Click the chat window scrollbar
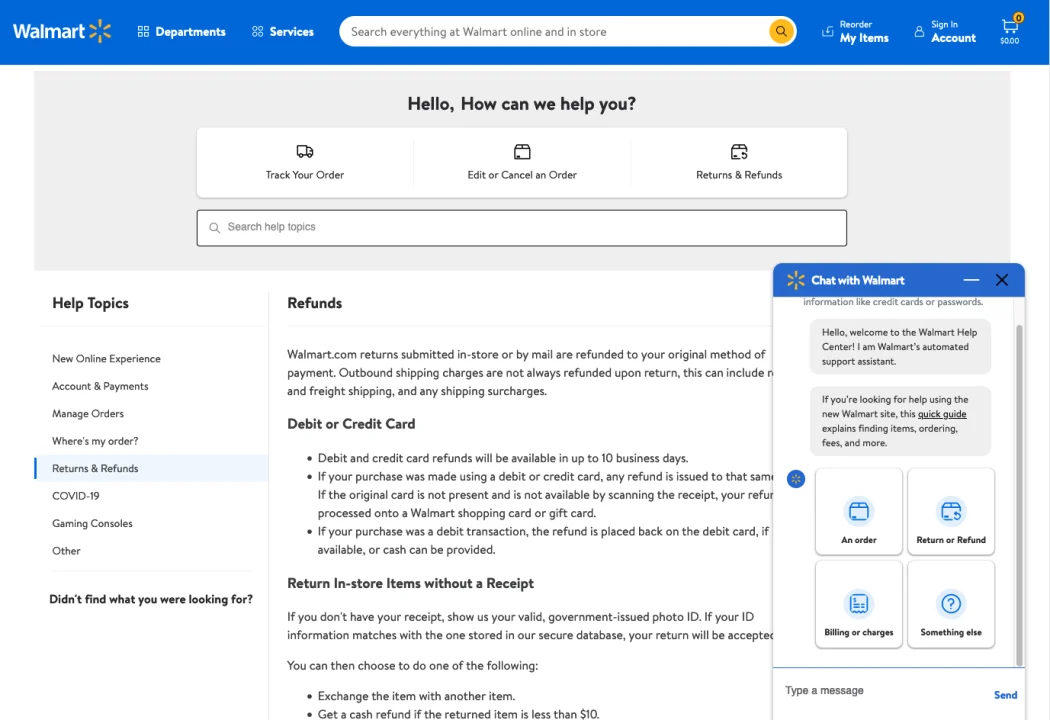This screenshot has height=720, width=1050. [x=1019, y=495]
